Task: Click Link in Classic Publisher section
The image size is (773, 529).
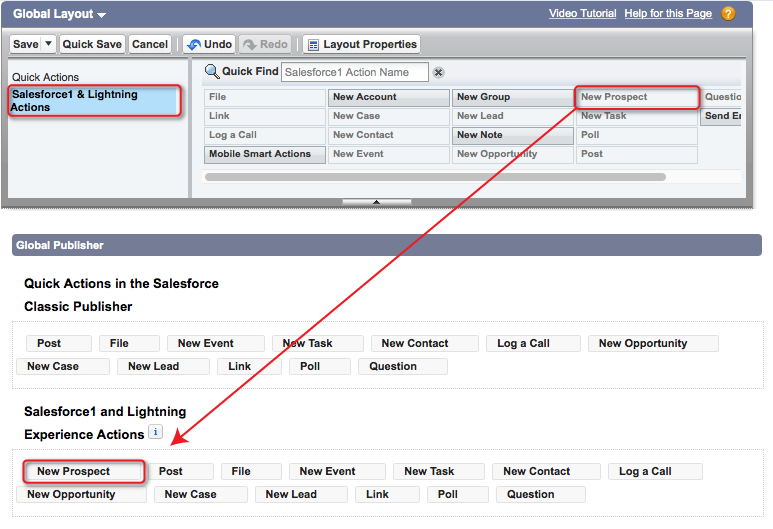Action: tap(249, 366)
